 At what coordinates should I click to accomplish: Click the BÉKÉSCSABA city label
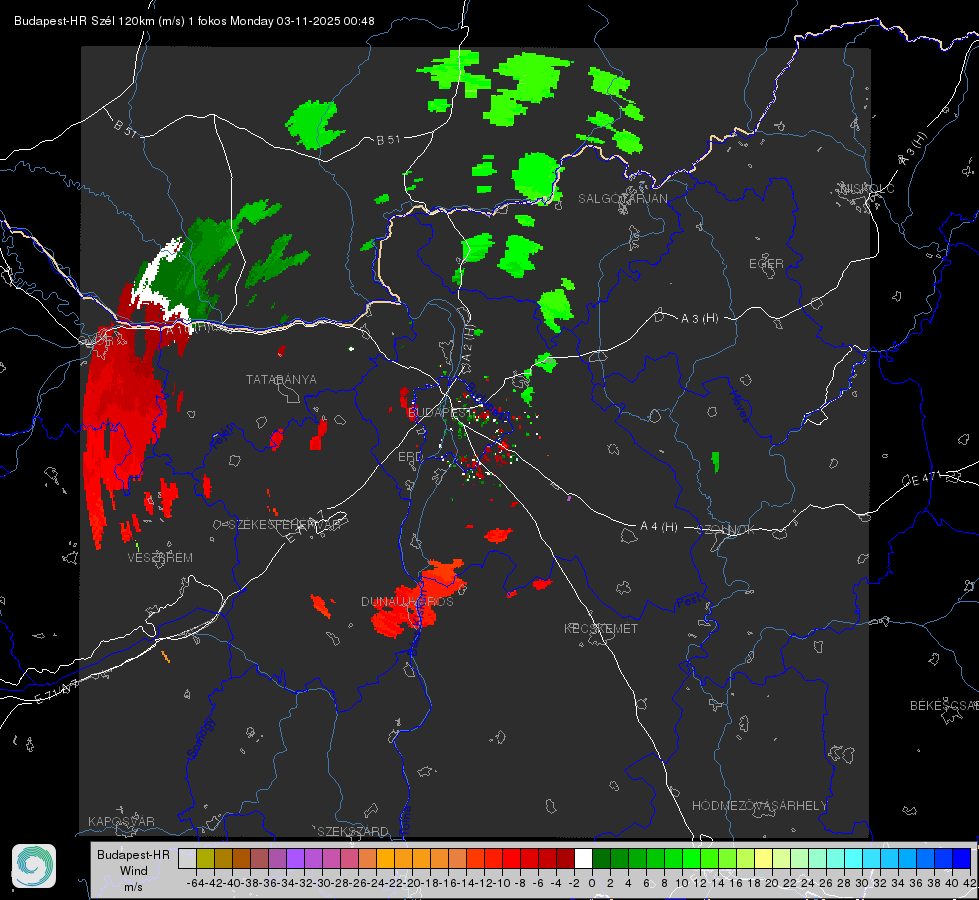coord(944,705)
